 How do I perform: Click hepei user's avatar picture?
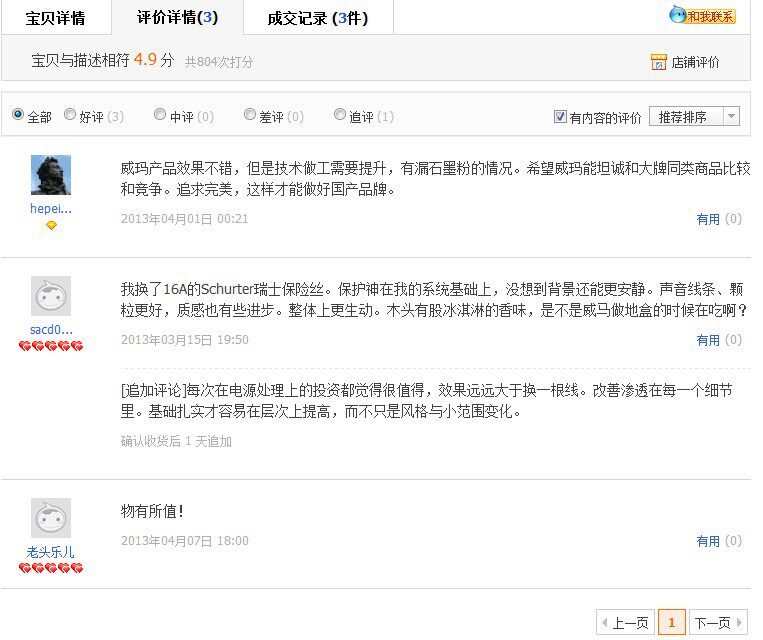click(51, 175)
